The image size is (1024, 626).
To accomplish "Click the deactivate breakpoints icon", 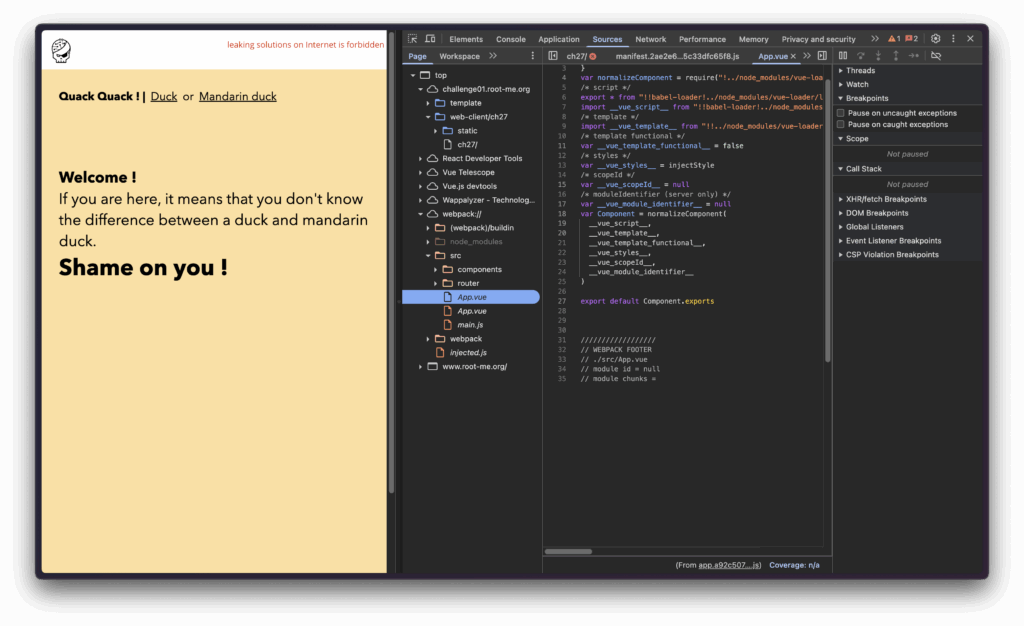I will click(x=936, y=56).
